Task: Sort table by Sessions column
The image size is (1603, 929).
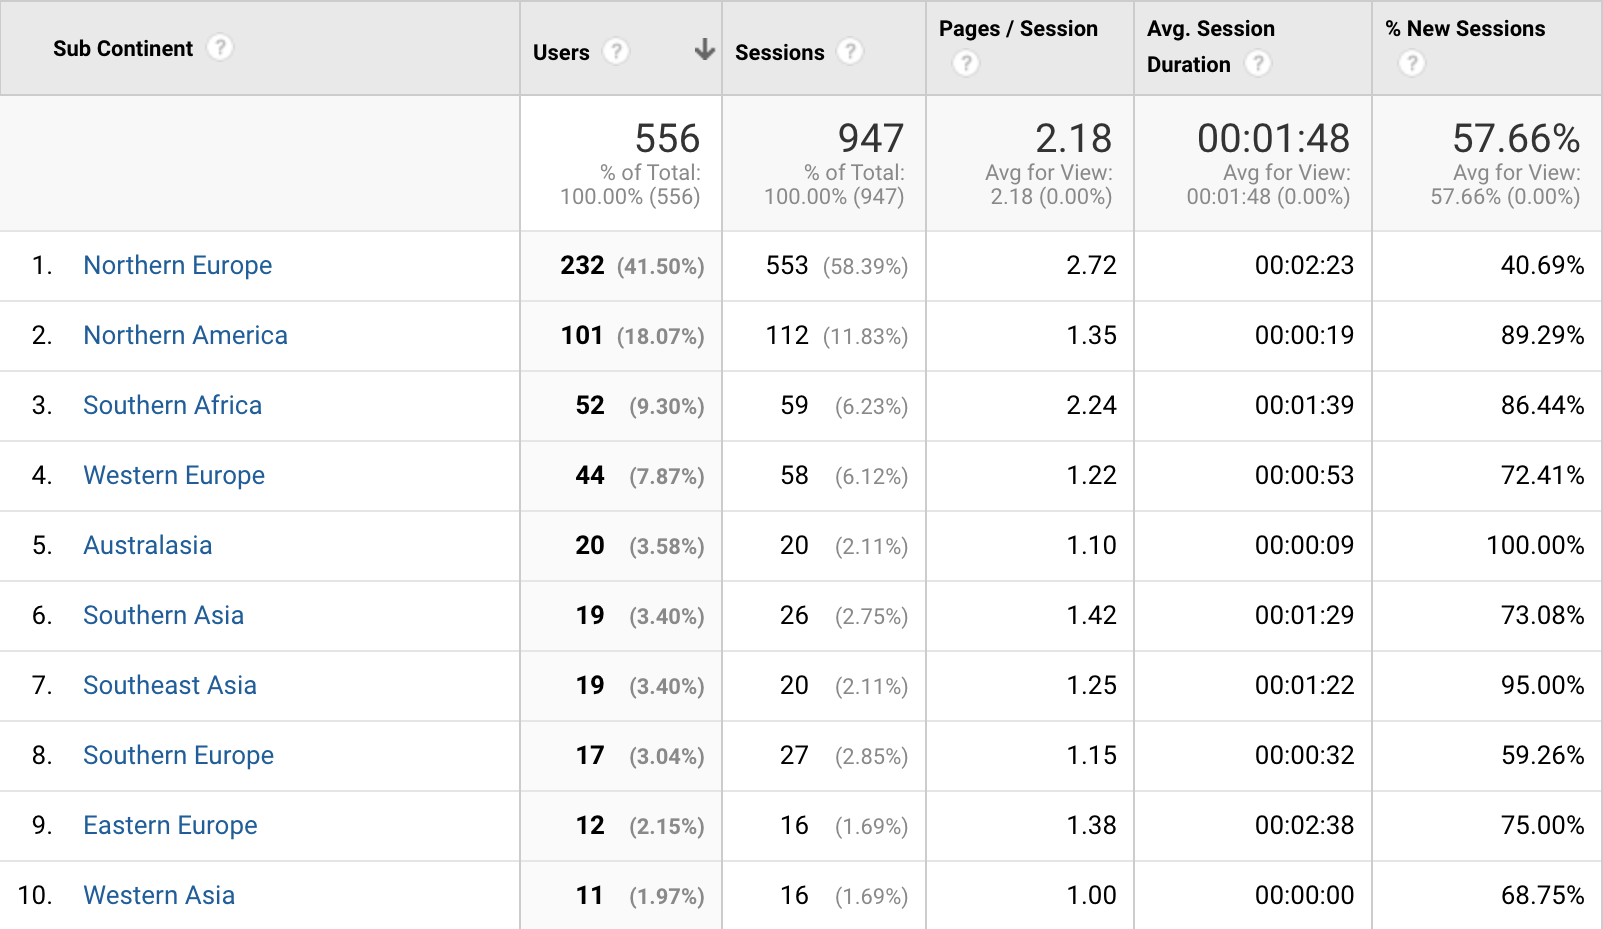Action: click(x=779, y=52)
